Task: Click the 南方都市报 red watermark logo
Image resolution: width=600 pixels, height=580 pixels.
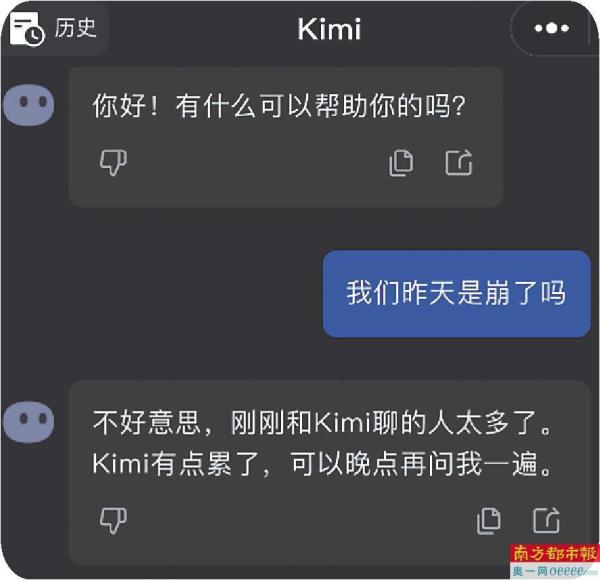Action: pyautogui.click(x=554, y=554)
